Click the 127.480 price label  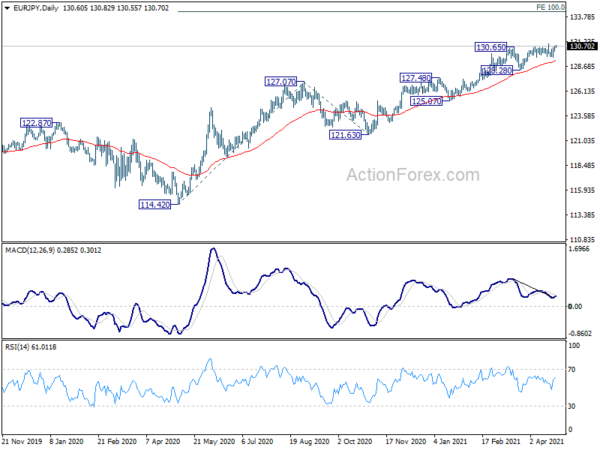416,78
